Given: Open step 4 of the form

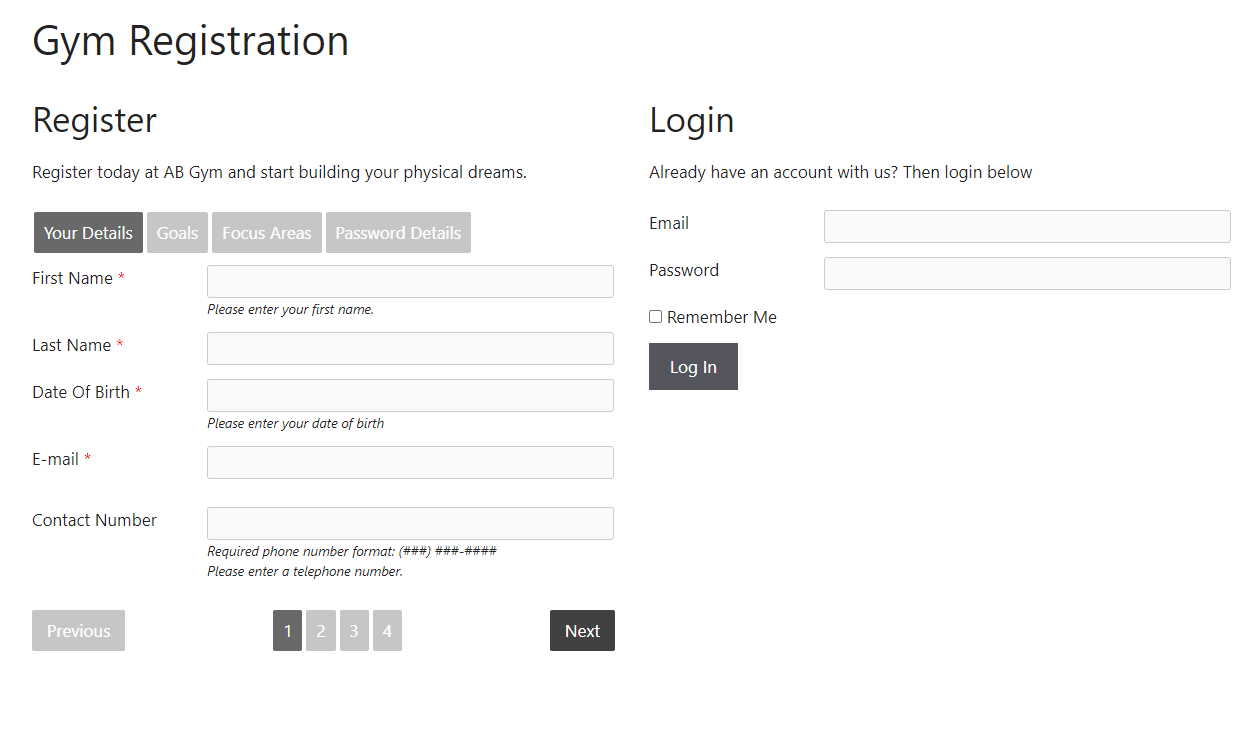Looking at the screenshot, I should point(387,631).
